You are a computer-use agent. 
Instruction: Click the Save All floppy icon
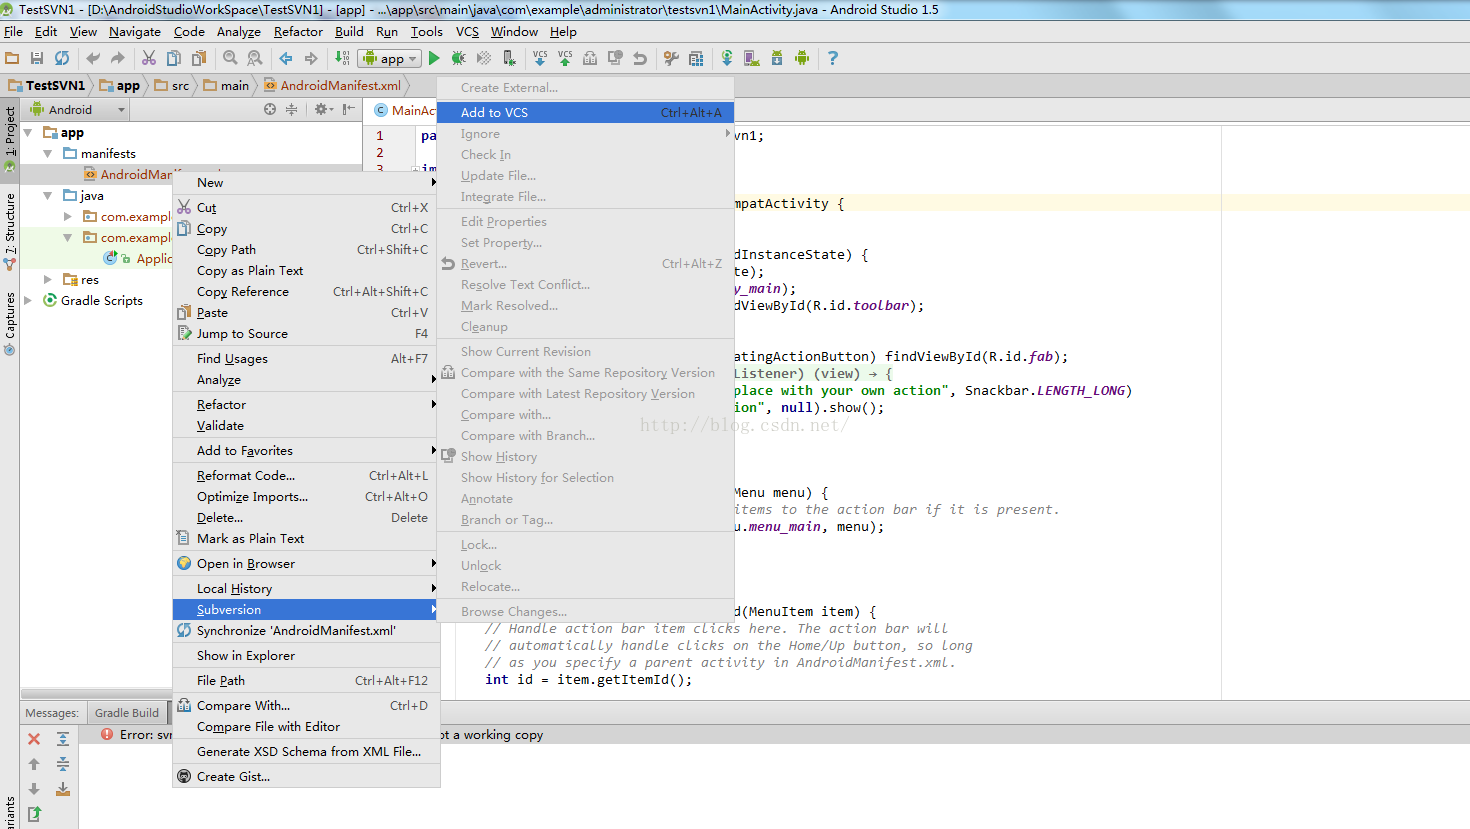click(x=37, y=58)
